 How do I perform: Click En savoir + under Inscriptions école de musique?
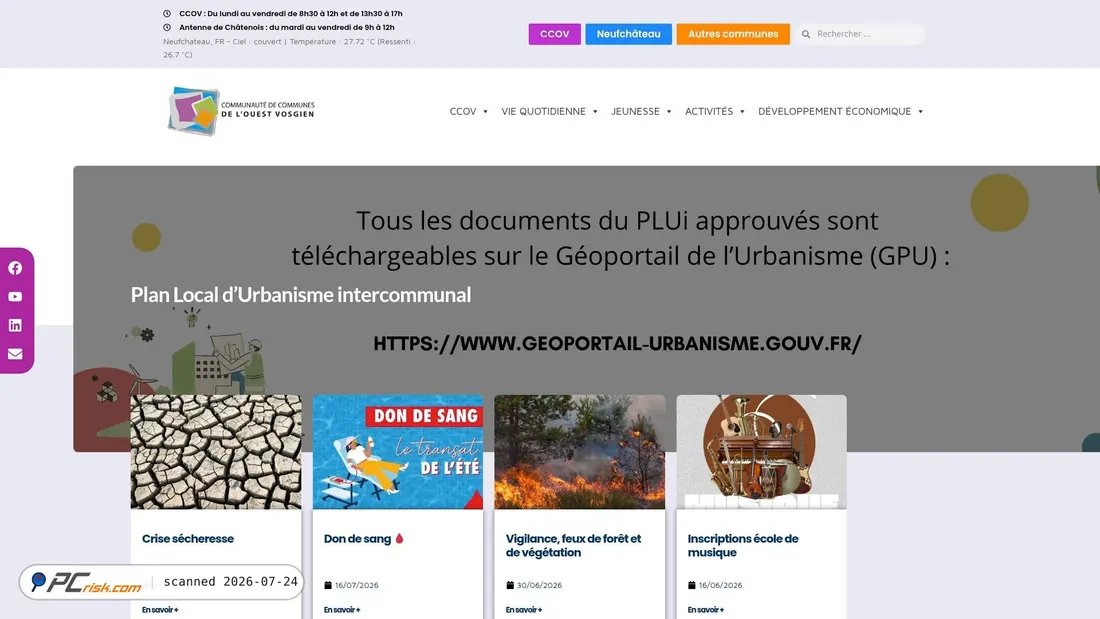pos(706,610)
